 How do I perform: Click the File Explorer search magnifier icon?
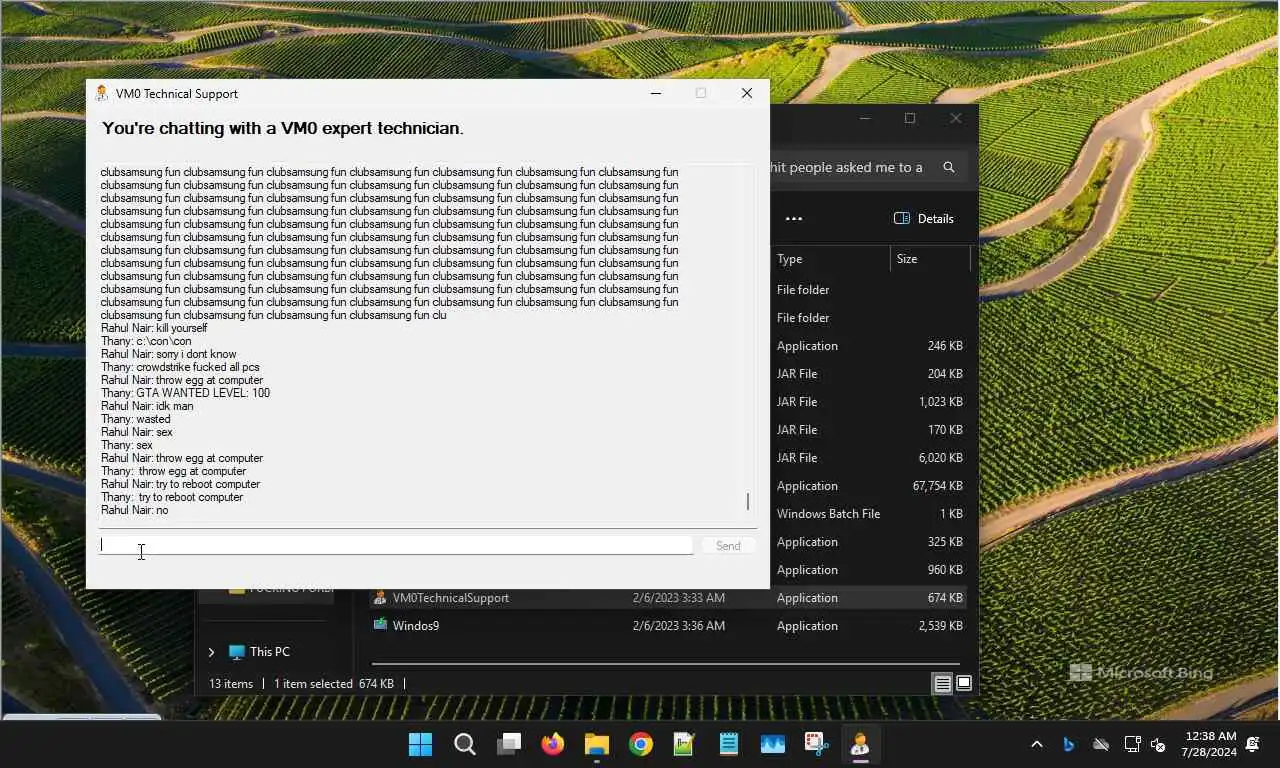tap(949, 167)
